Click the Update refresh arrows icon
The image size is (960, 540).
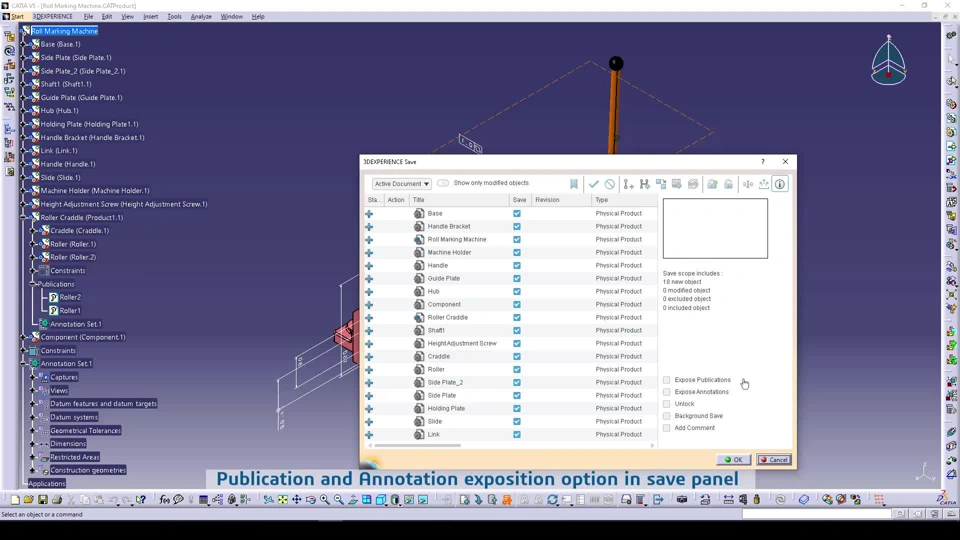[x=552, y=500]
